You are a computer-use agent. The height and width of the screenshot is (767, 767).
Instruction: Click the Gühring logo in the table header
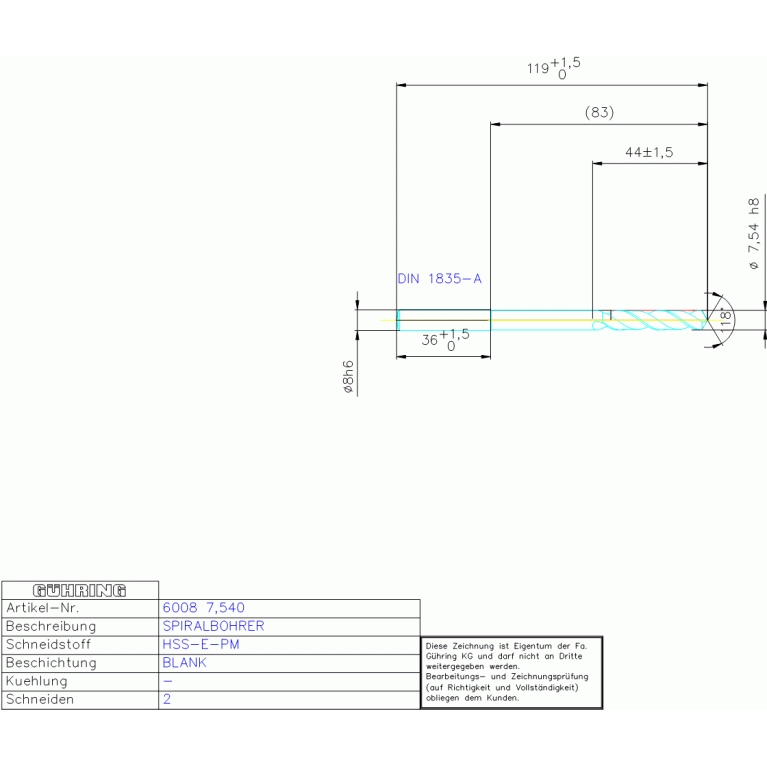click(x=80, y=590)
